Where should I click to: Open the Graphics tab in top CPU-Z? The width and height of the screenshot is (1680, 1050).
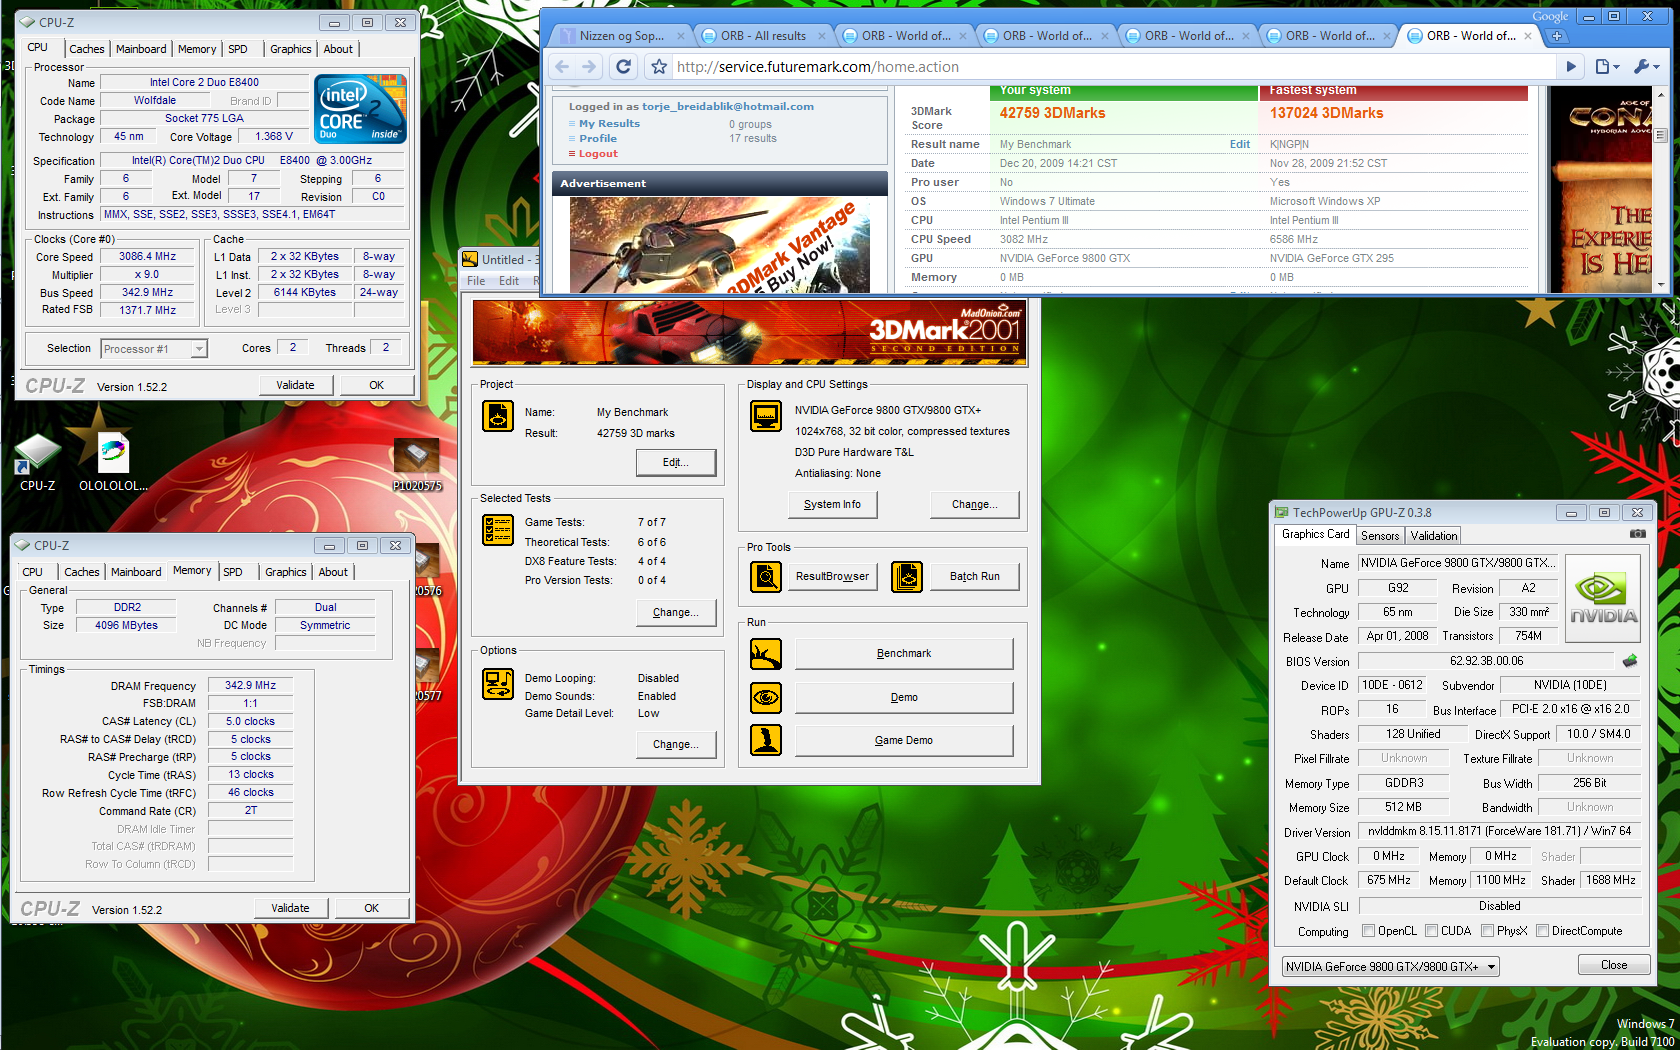coord(290,49)
